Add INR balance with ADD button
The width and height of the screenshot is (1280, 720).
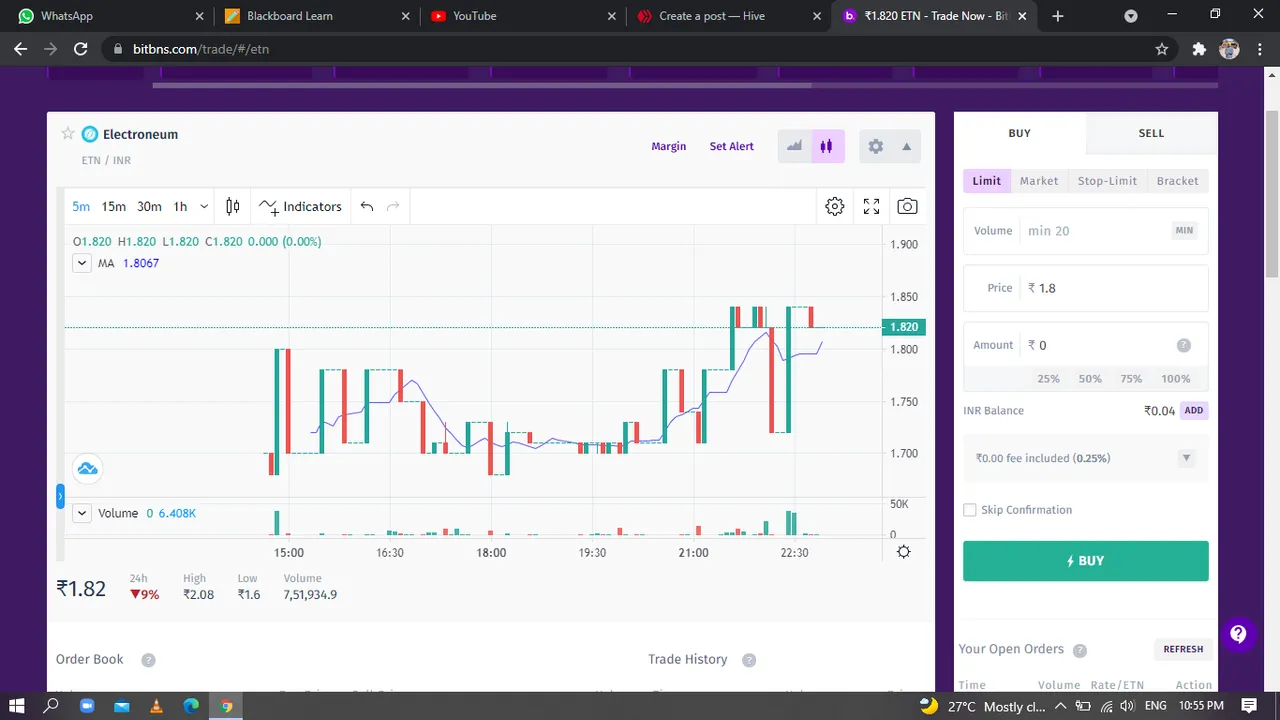click(1194, 410)
